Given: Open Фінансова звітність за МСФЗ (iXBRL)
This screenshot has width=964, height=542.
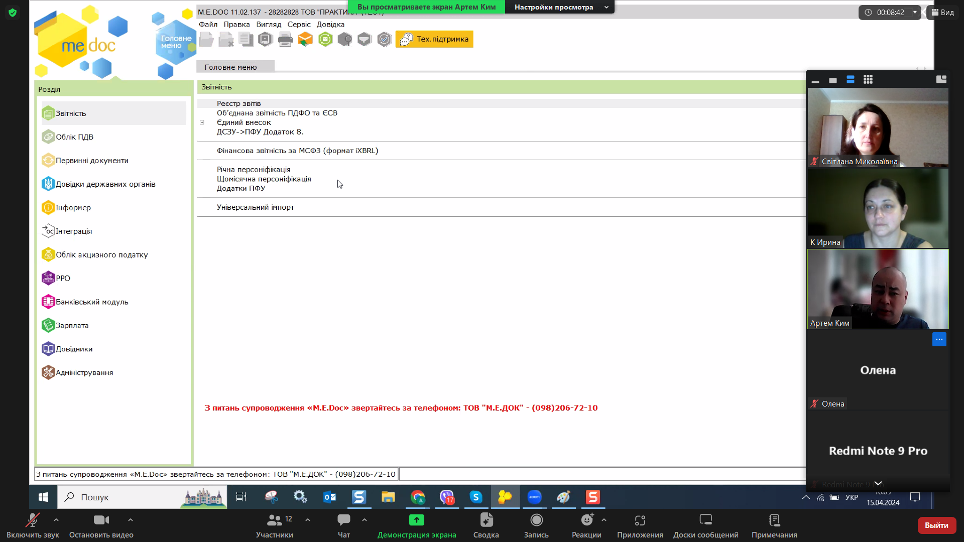Looking at the screenshot, I should [x=297, y=151].
